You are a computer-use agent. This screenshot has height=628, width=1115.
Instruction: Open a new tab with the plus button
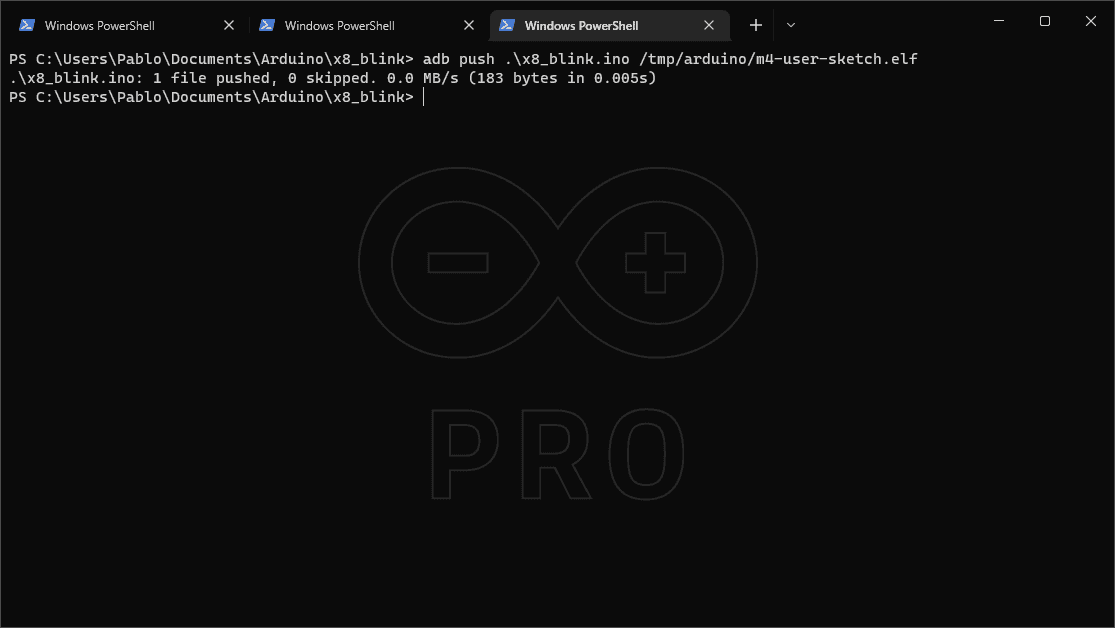coord(756,25)
